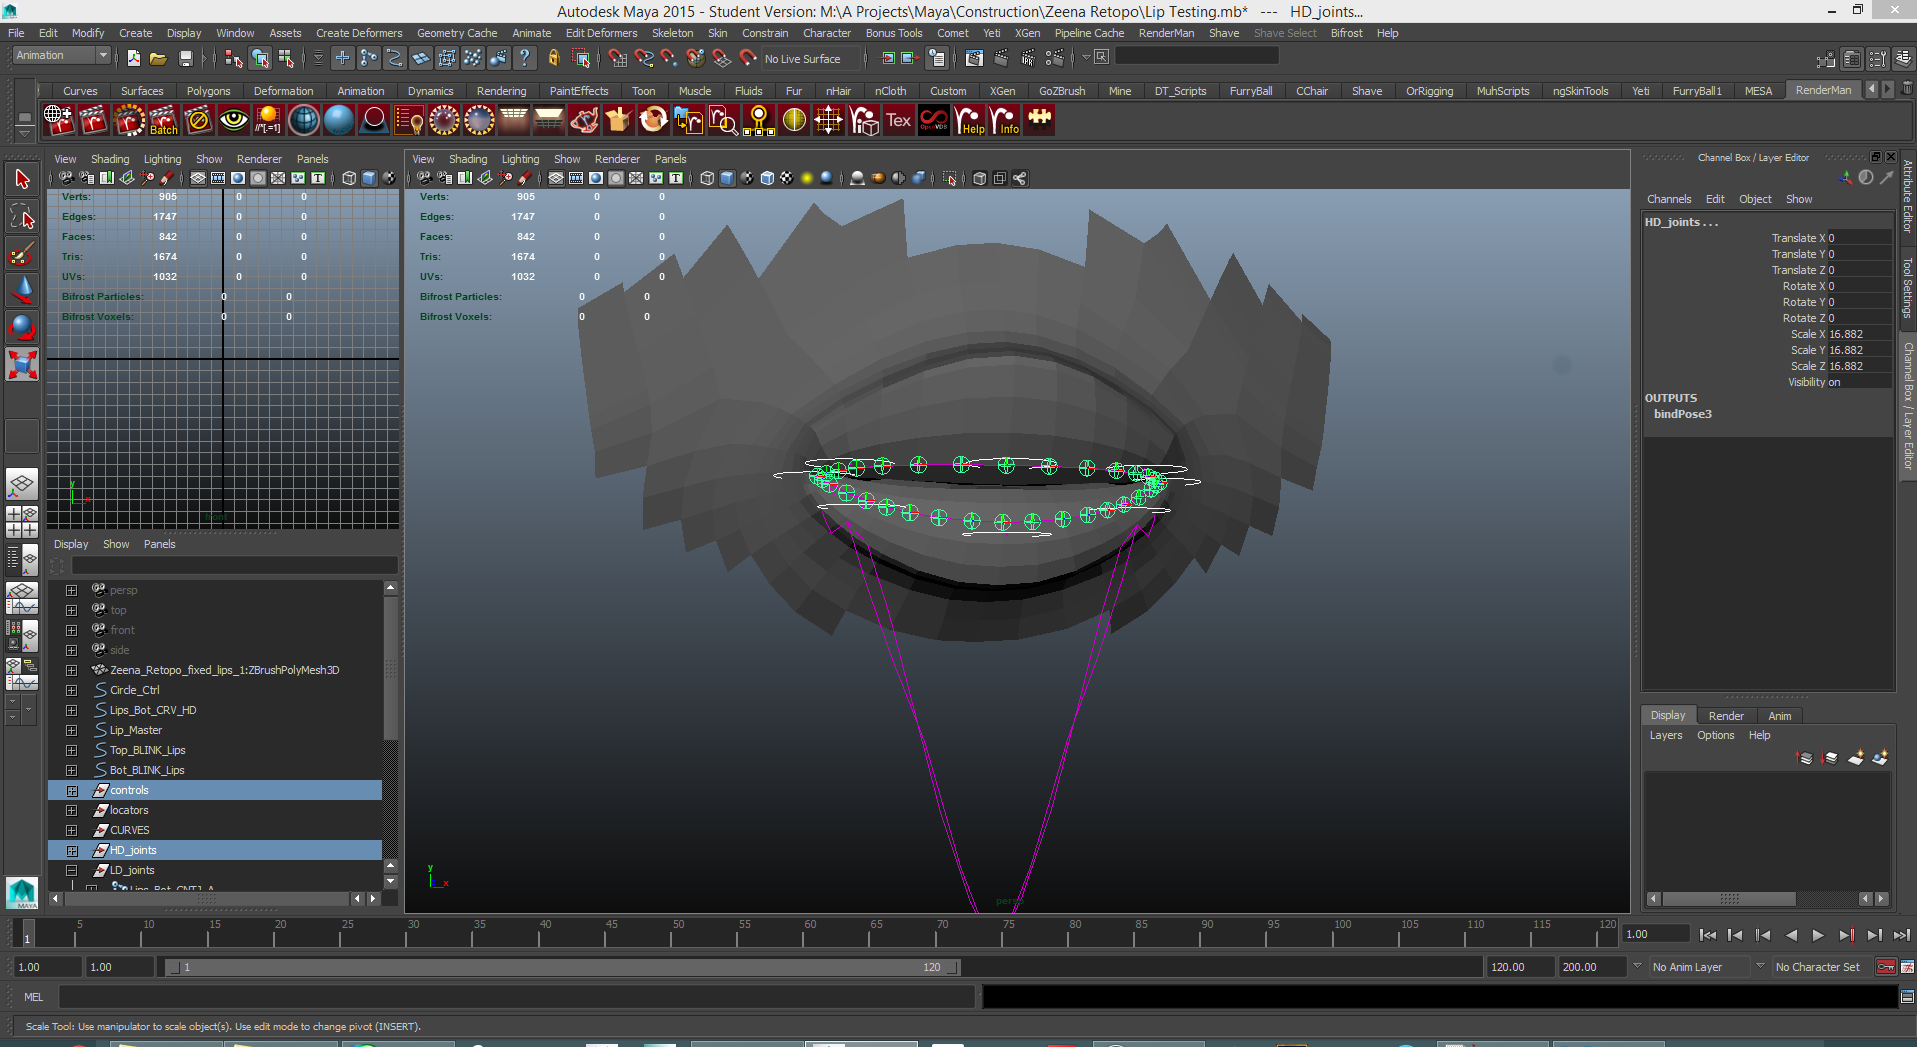Toggle snap to grids icon
Image resolution: width=1917 pixels, height=1047 pixels.
click(x=617, y=59)
